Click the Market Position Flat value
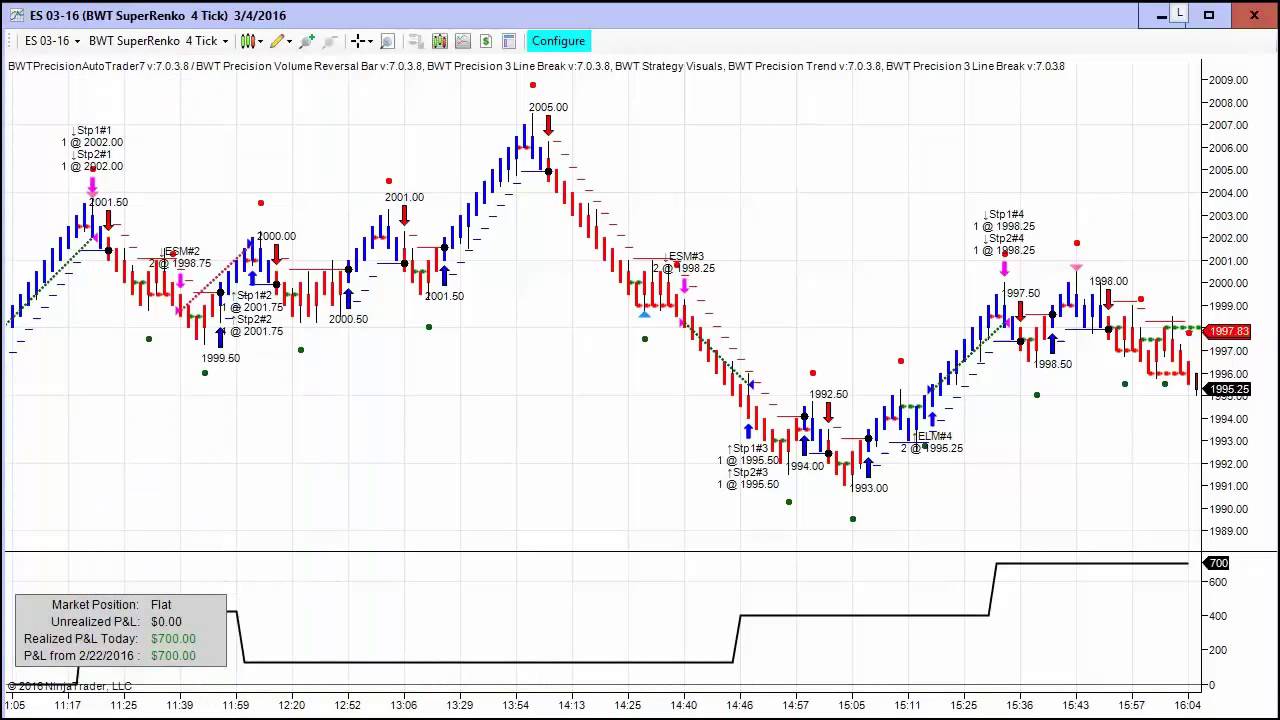The width and height of the screenshot is (1280, 720). click(x=161, y=605)
